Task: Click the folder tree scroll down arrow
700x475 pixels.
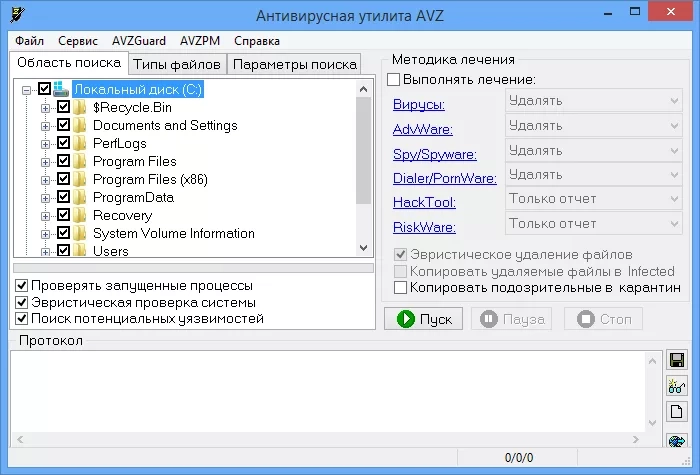Action: 363,248
